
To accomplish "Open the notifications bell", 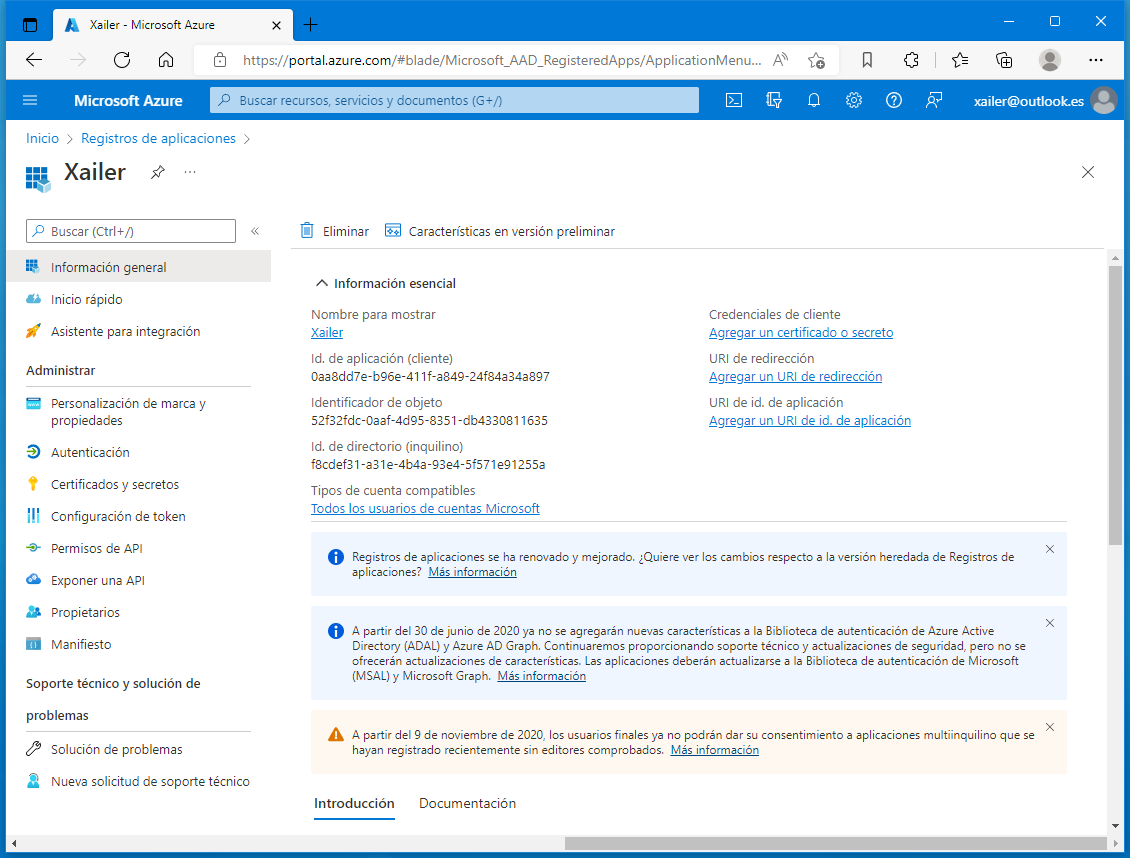I will coord(814,100).
